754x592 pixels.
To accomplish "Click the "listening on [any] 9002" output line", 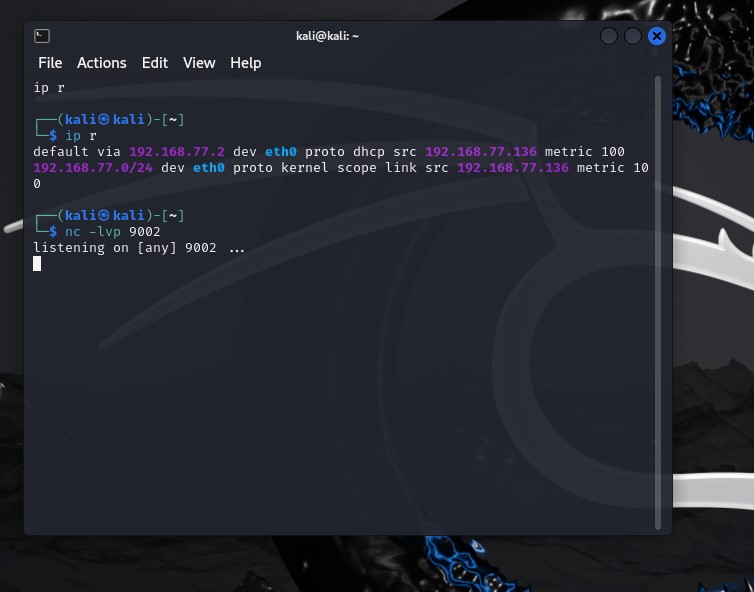I will pos(125,247).
